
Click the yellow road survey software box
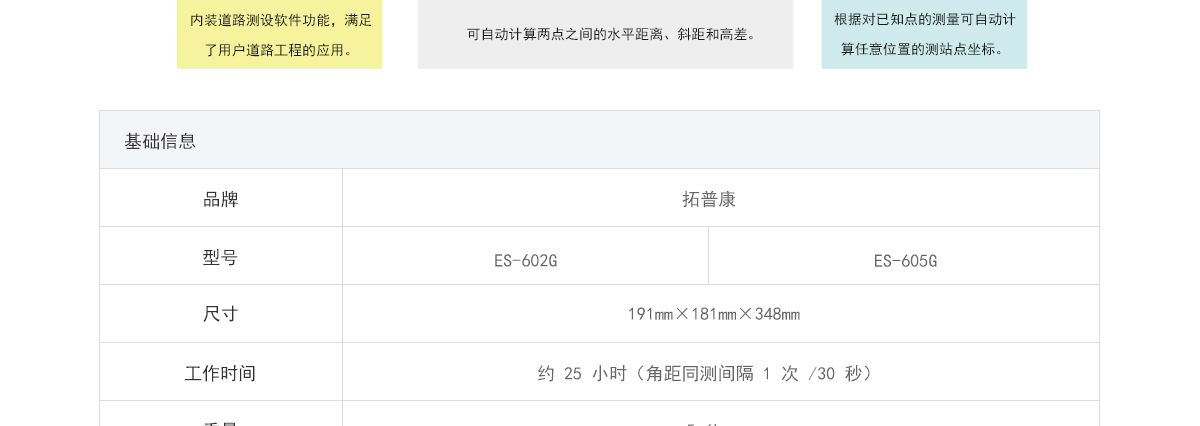click(279, 34)
